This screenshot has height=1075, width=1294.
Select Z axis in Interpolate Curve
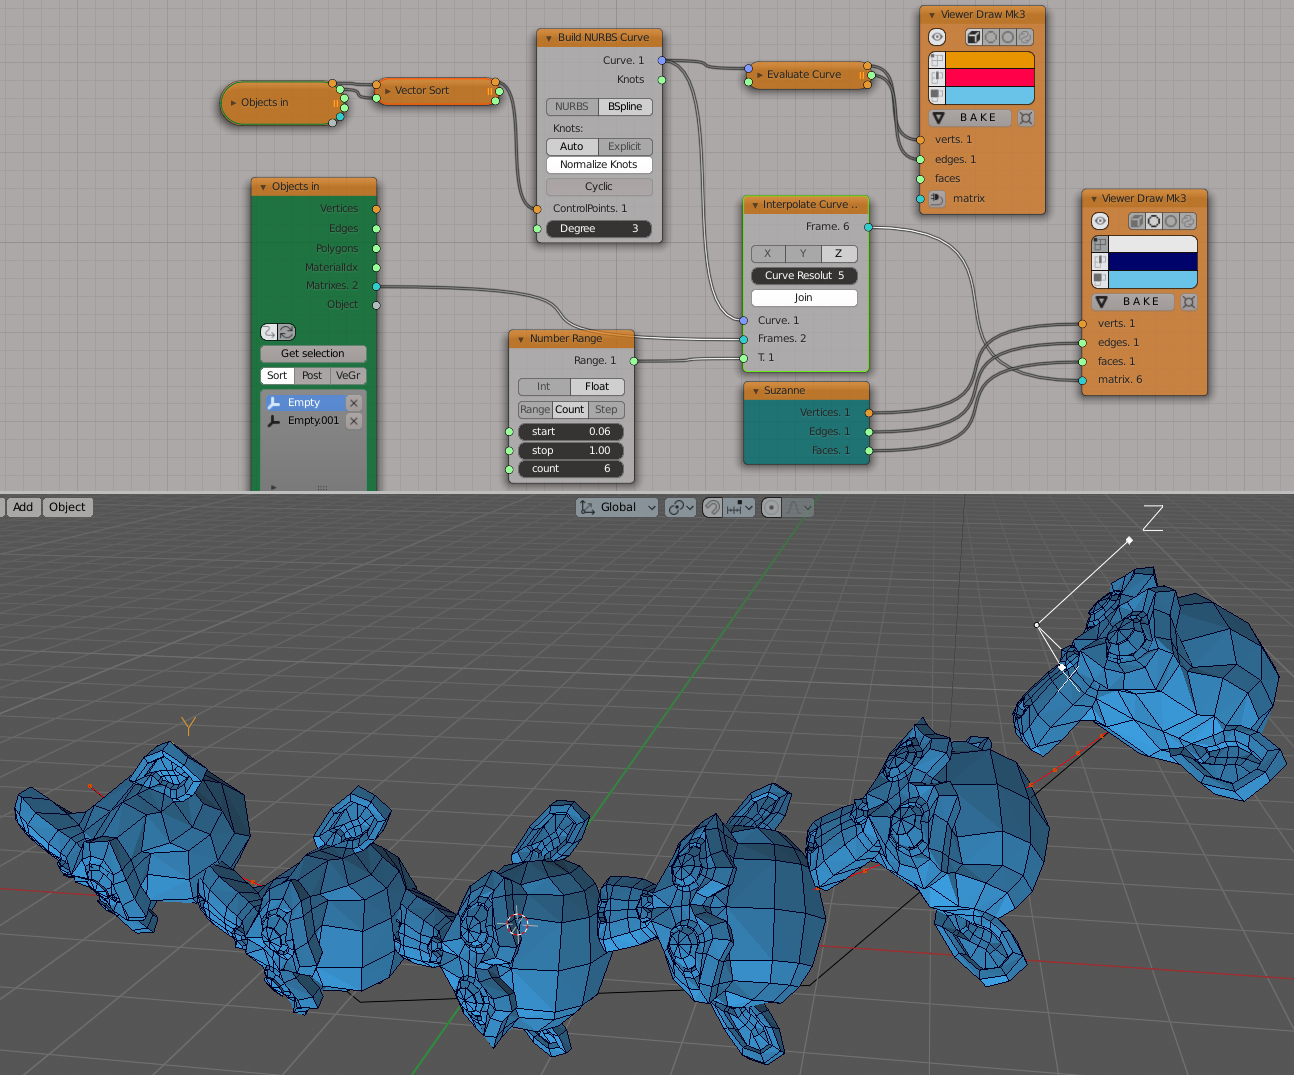tap(839, 254)
